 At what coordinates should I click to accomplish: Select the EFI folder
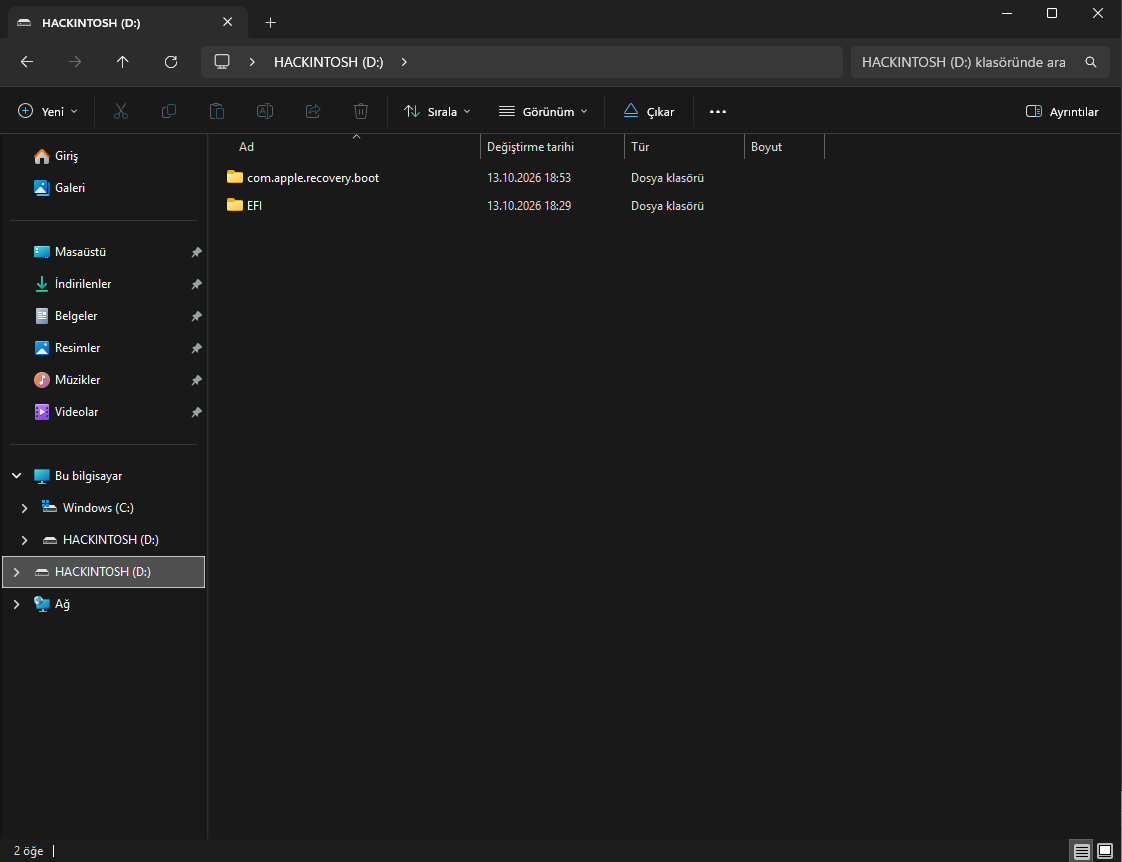pos(254,205)
